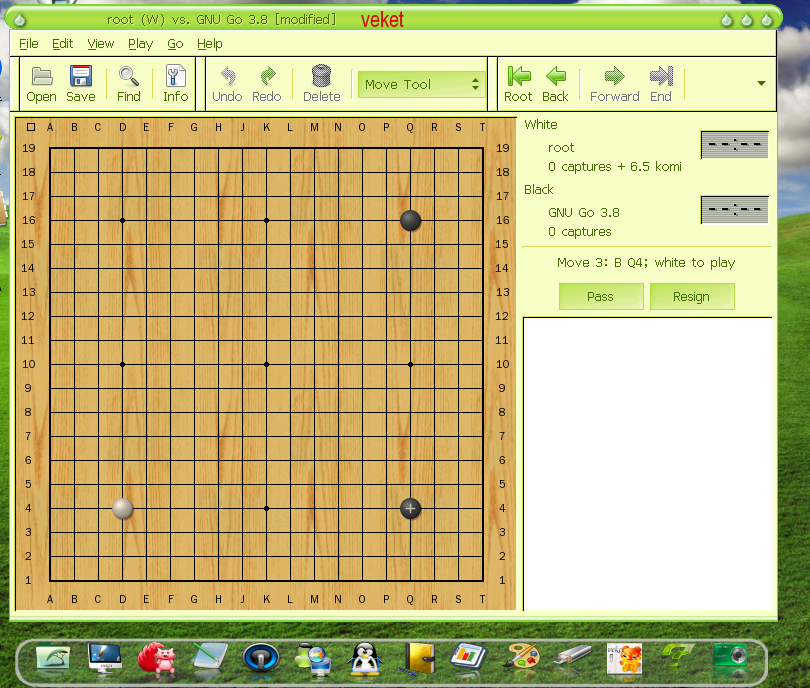This screenshot has width=810, height=688.
Task: Click the window menu droplet icon in title bar
Action: pyautogui.click(x=20, y=20)
